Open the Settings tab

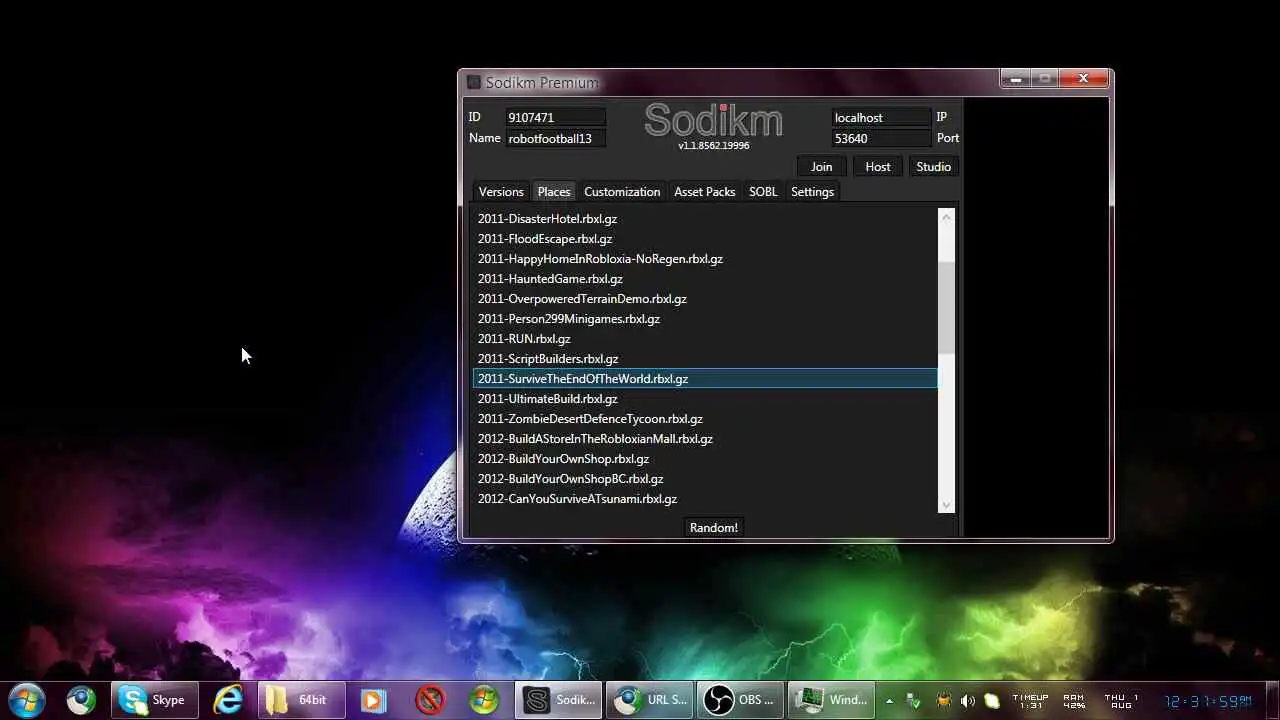[x=812, y=192]
